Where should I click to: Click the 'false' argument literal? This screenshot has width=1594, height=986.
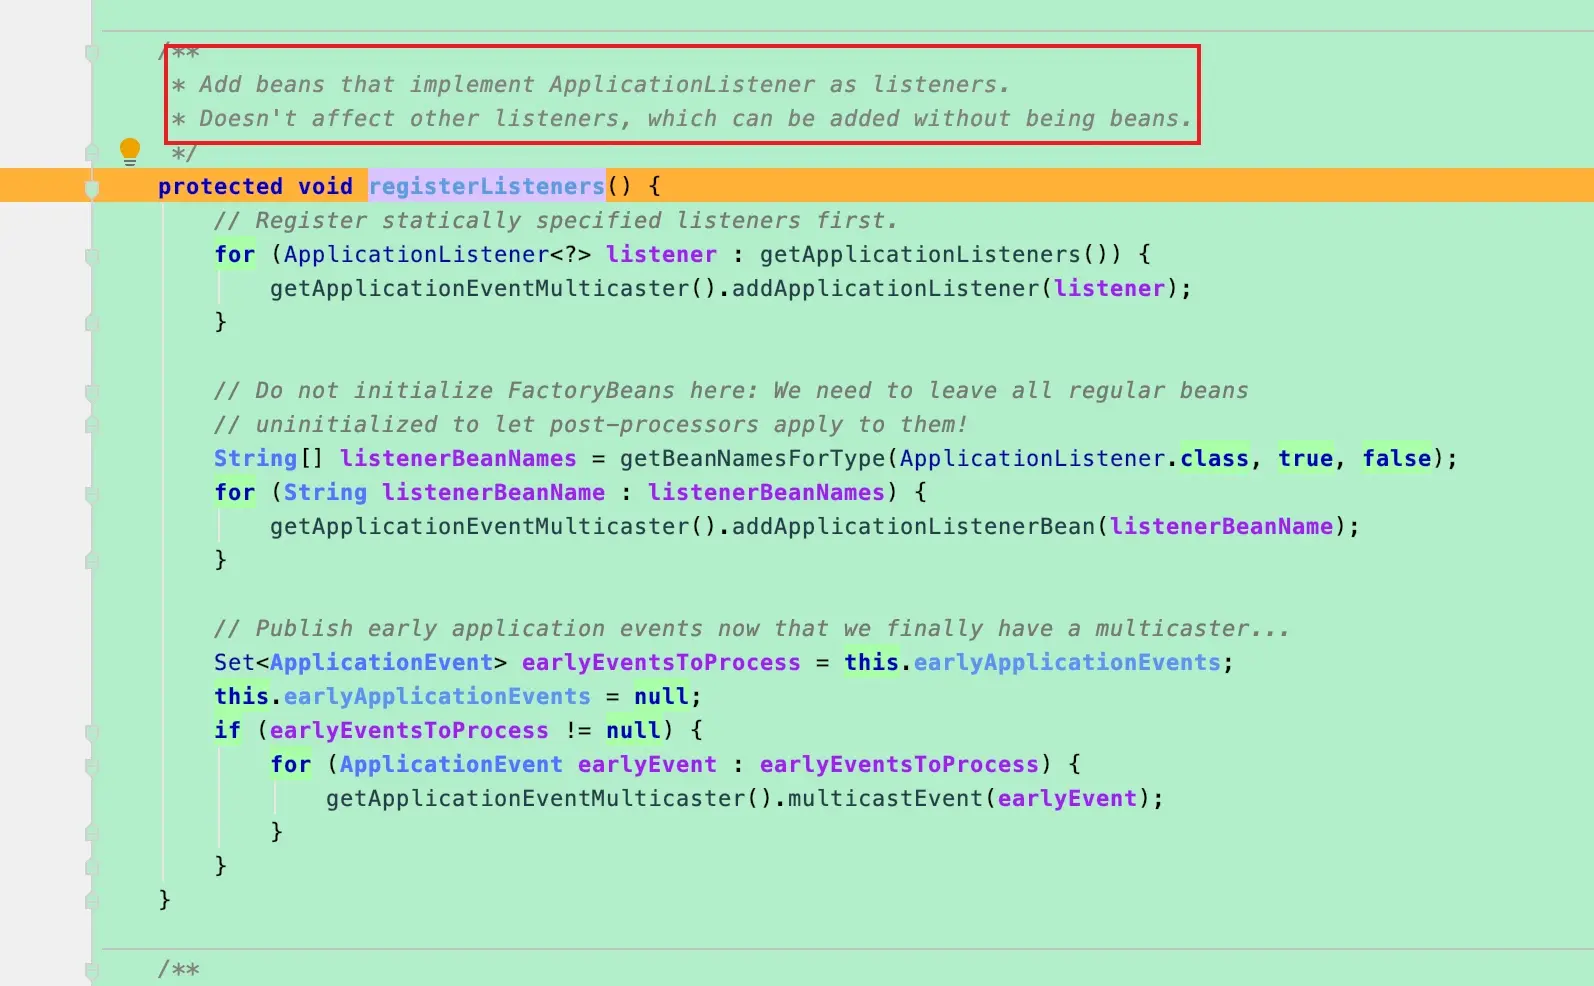[1397, 458]
